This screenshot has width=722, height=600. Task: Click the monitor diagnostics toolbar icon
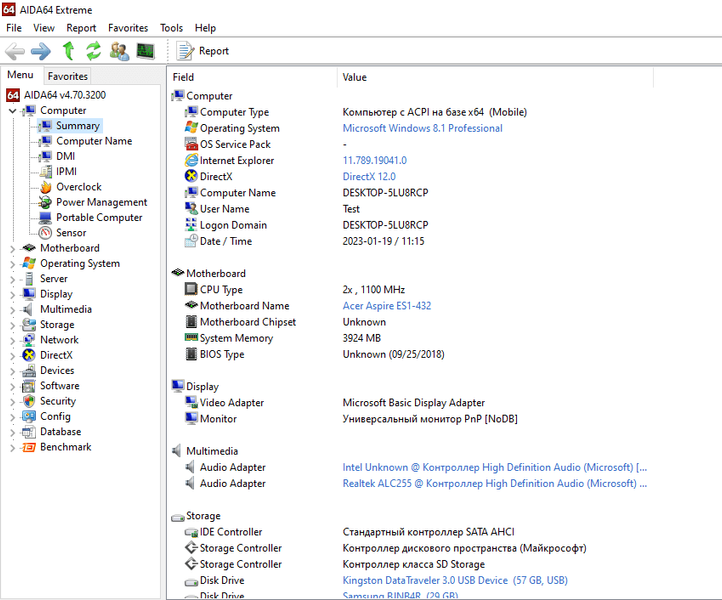[x=146, y=51]
